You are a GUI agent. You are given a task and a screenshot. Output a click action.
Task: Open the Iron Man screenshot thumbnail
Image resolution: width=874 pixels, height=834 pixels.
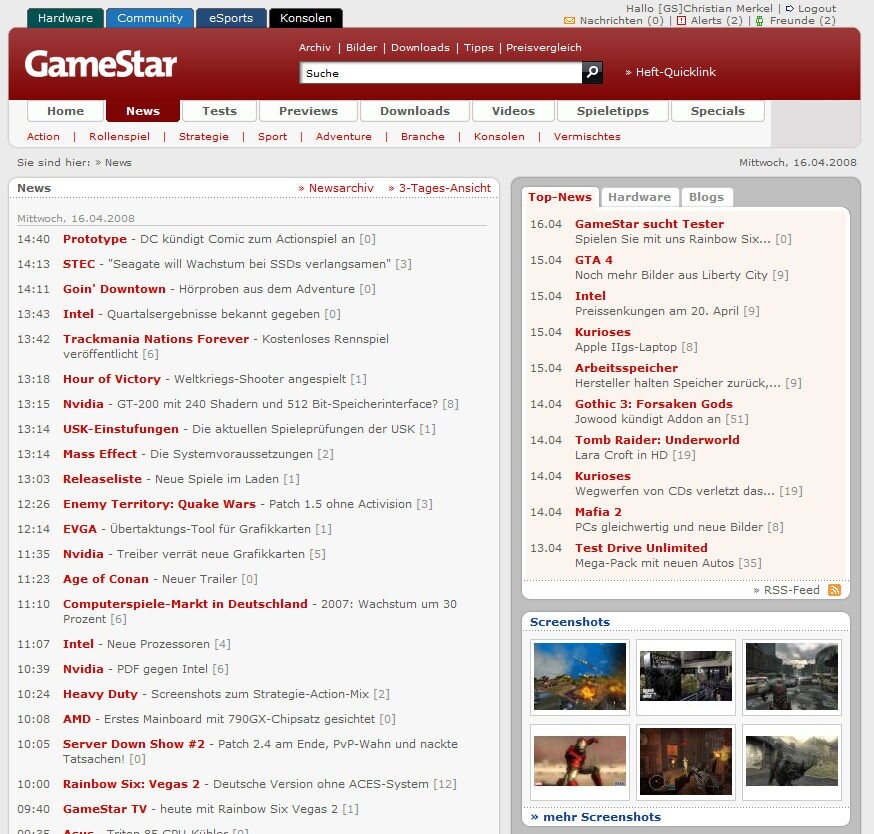[580, 761]
